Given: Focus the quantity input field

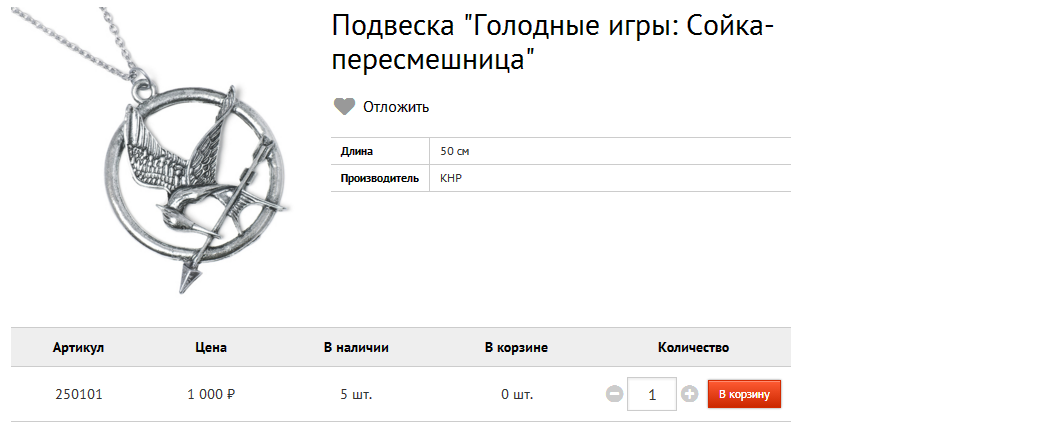Looking at the screenshot, I should (652, 394).
